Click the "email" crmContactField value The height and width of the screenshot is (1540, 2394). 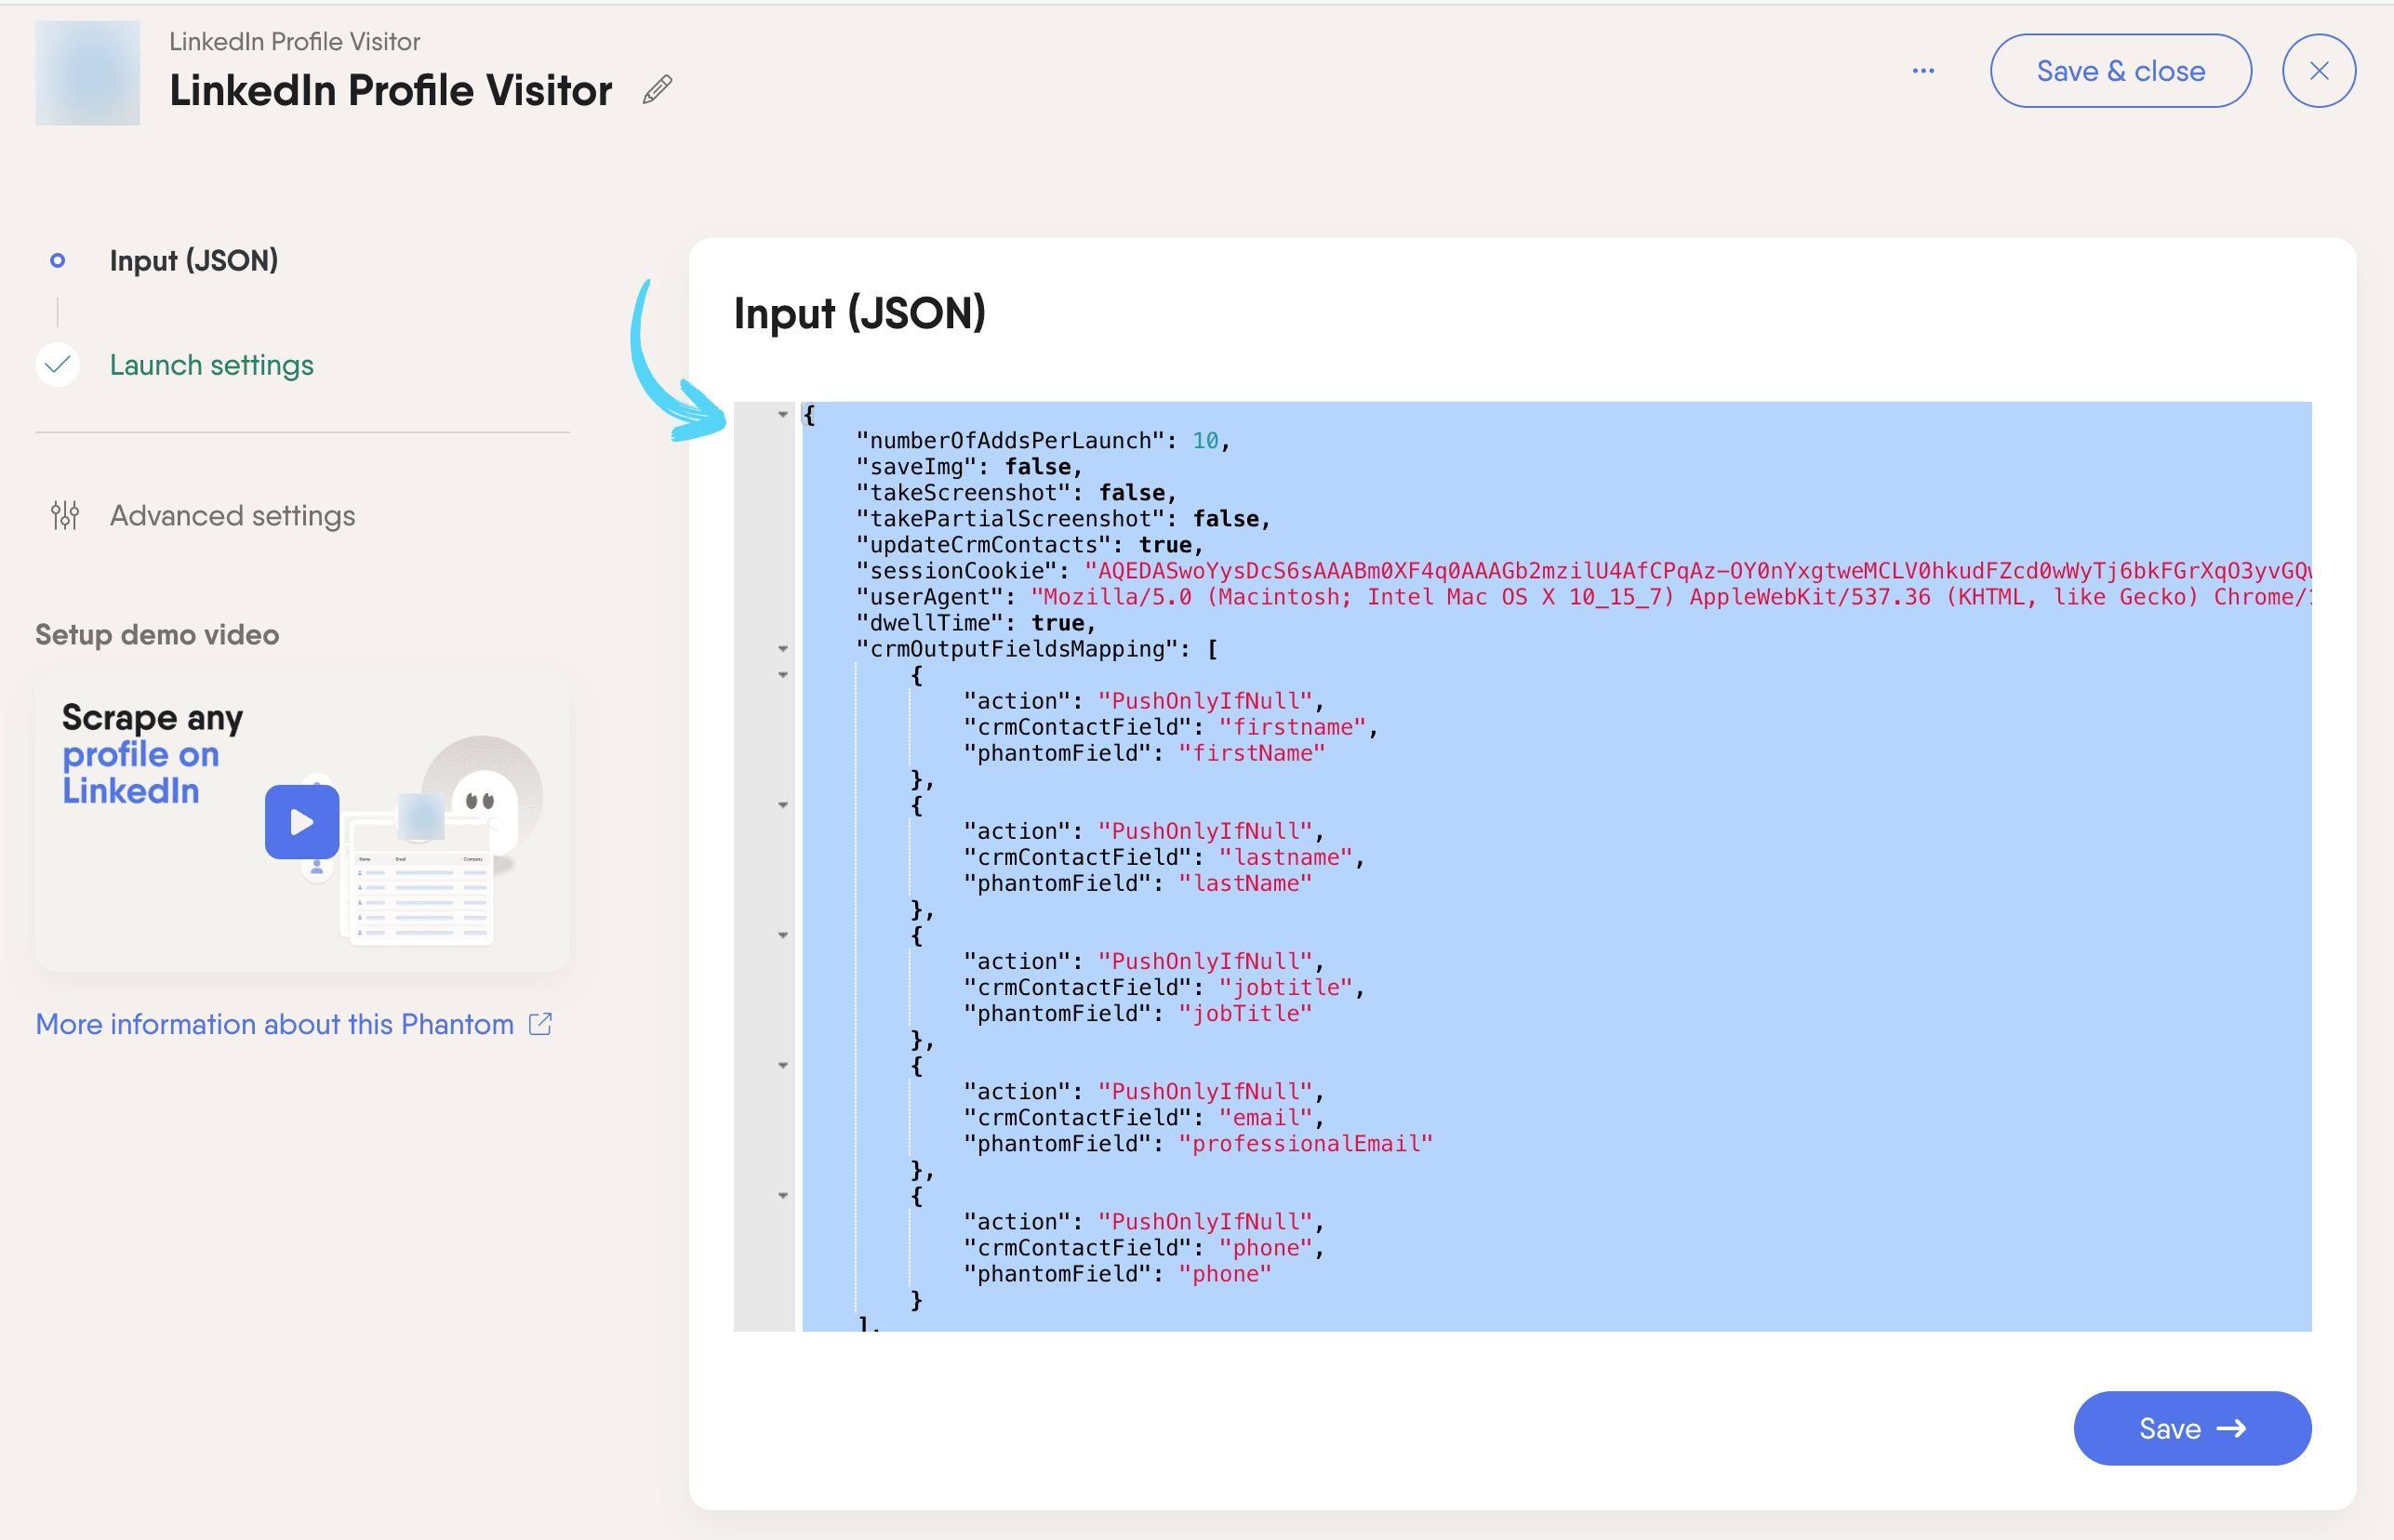coord(1264,1117)
